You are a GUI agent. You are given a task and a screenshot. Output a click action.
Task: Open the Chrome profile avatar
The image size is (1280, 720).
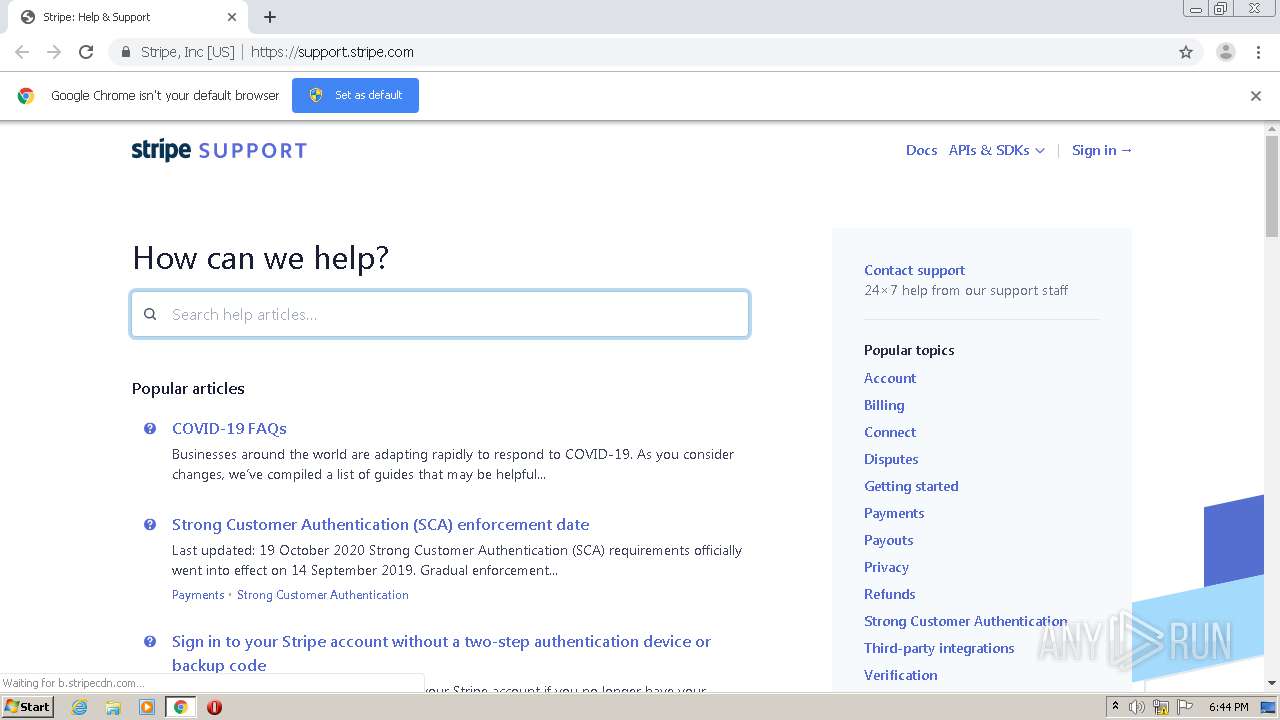[x=1226, y=52]
